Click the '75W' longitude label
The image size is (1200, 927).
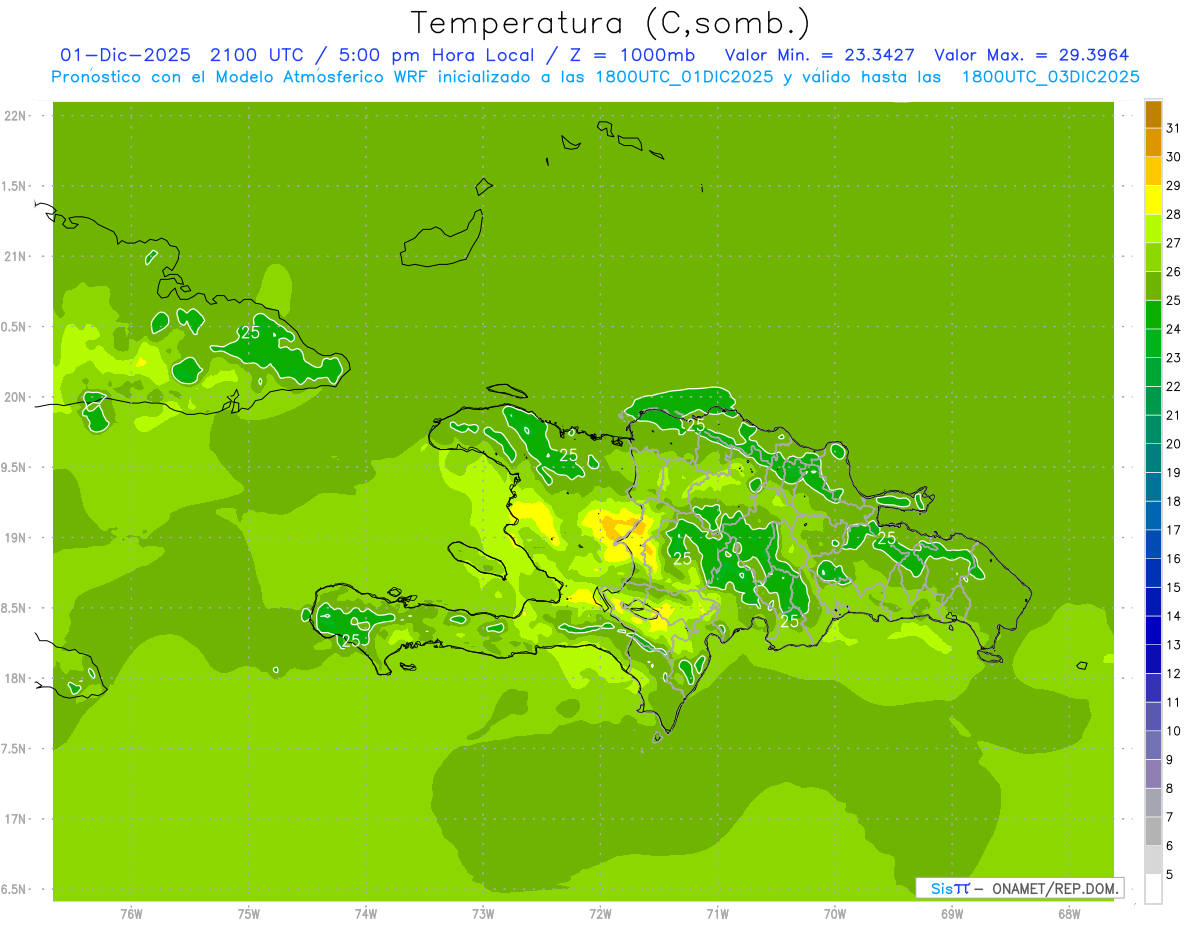(x=249, y=913)
